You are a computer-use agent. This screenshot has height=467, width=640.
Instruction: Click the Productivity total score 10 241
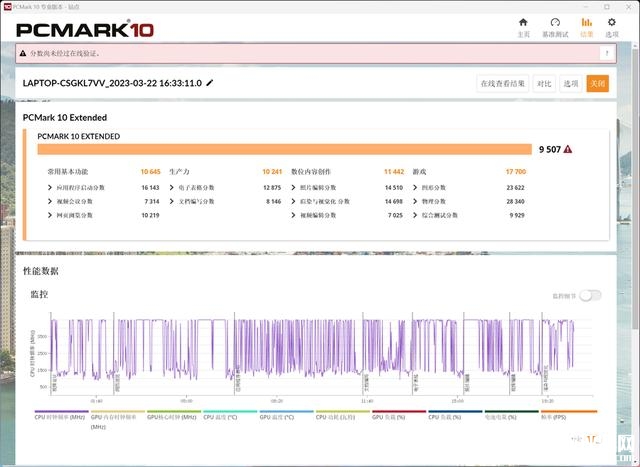pyautogui.click(x=272, y=172)
